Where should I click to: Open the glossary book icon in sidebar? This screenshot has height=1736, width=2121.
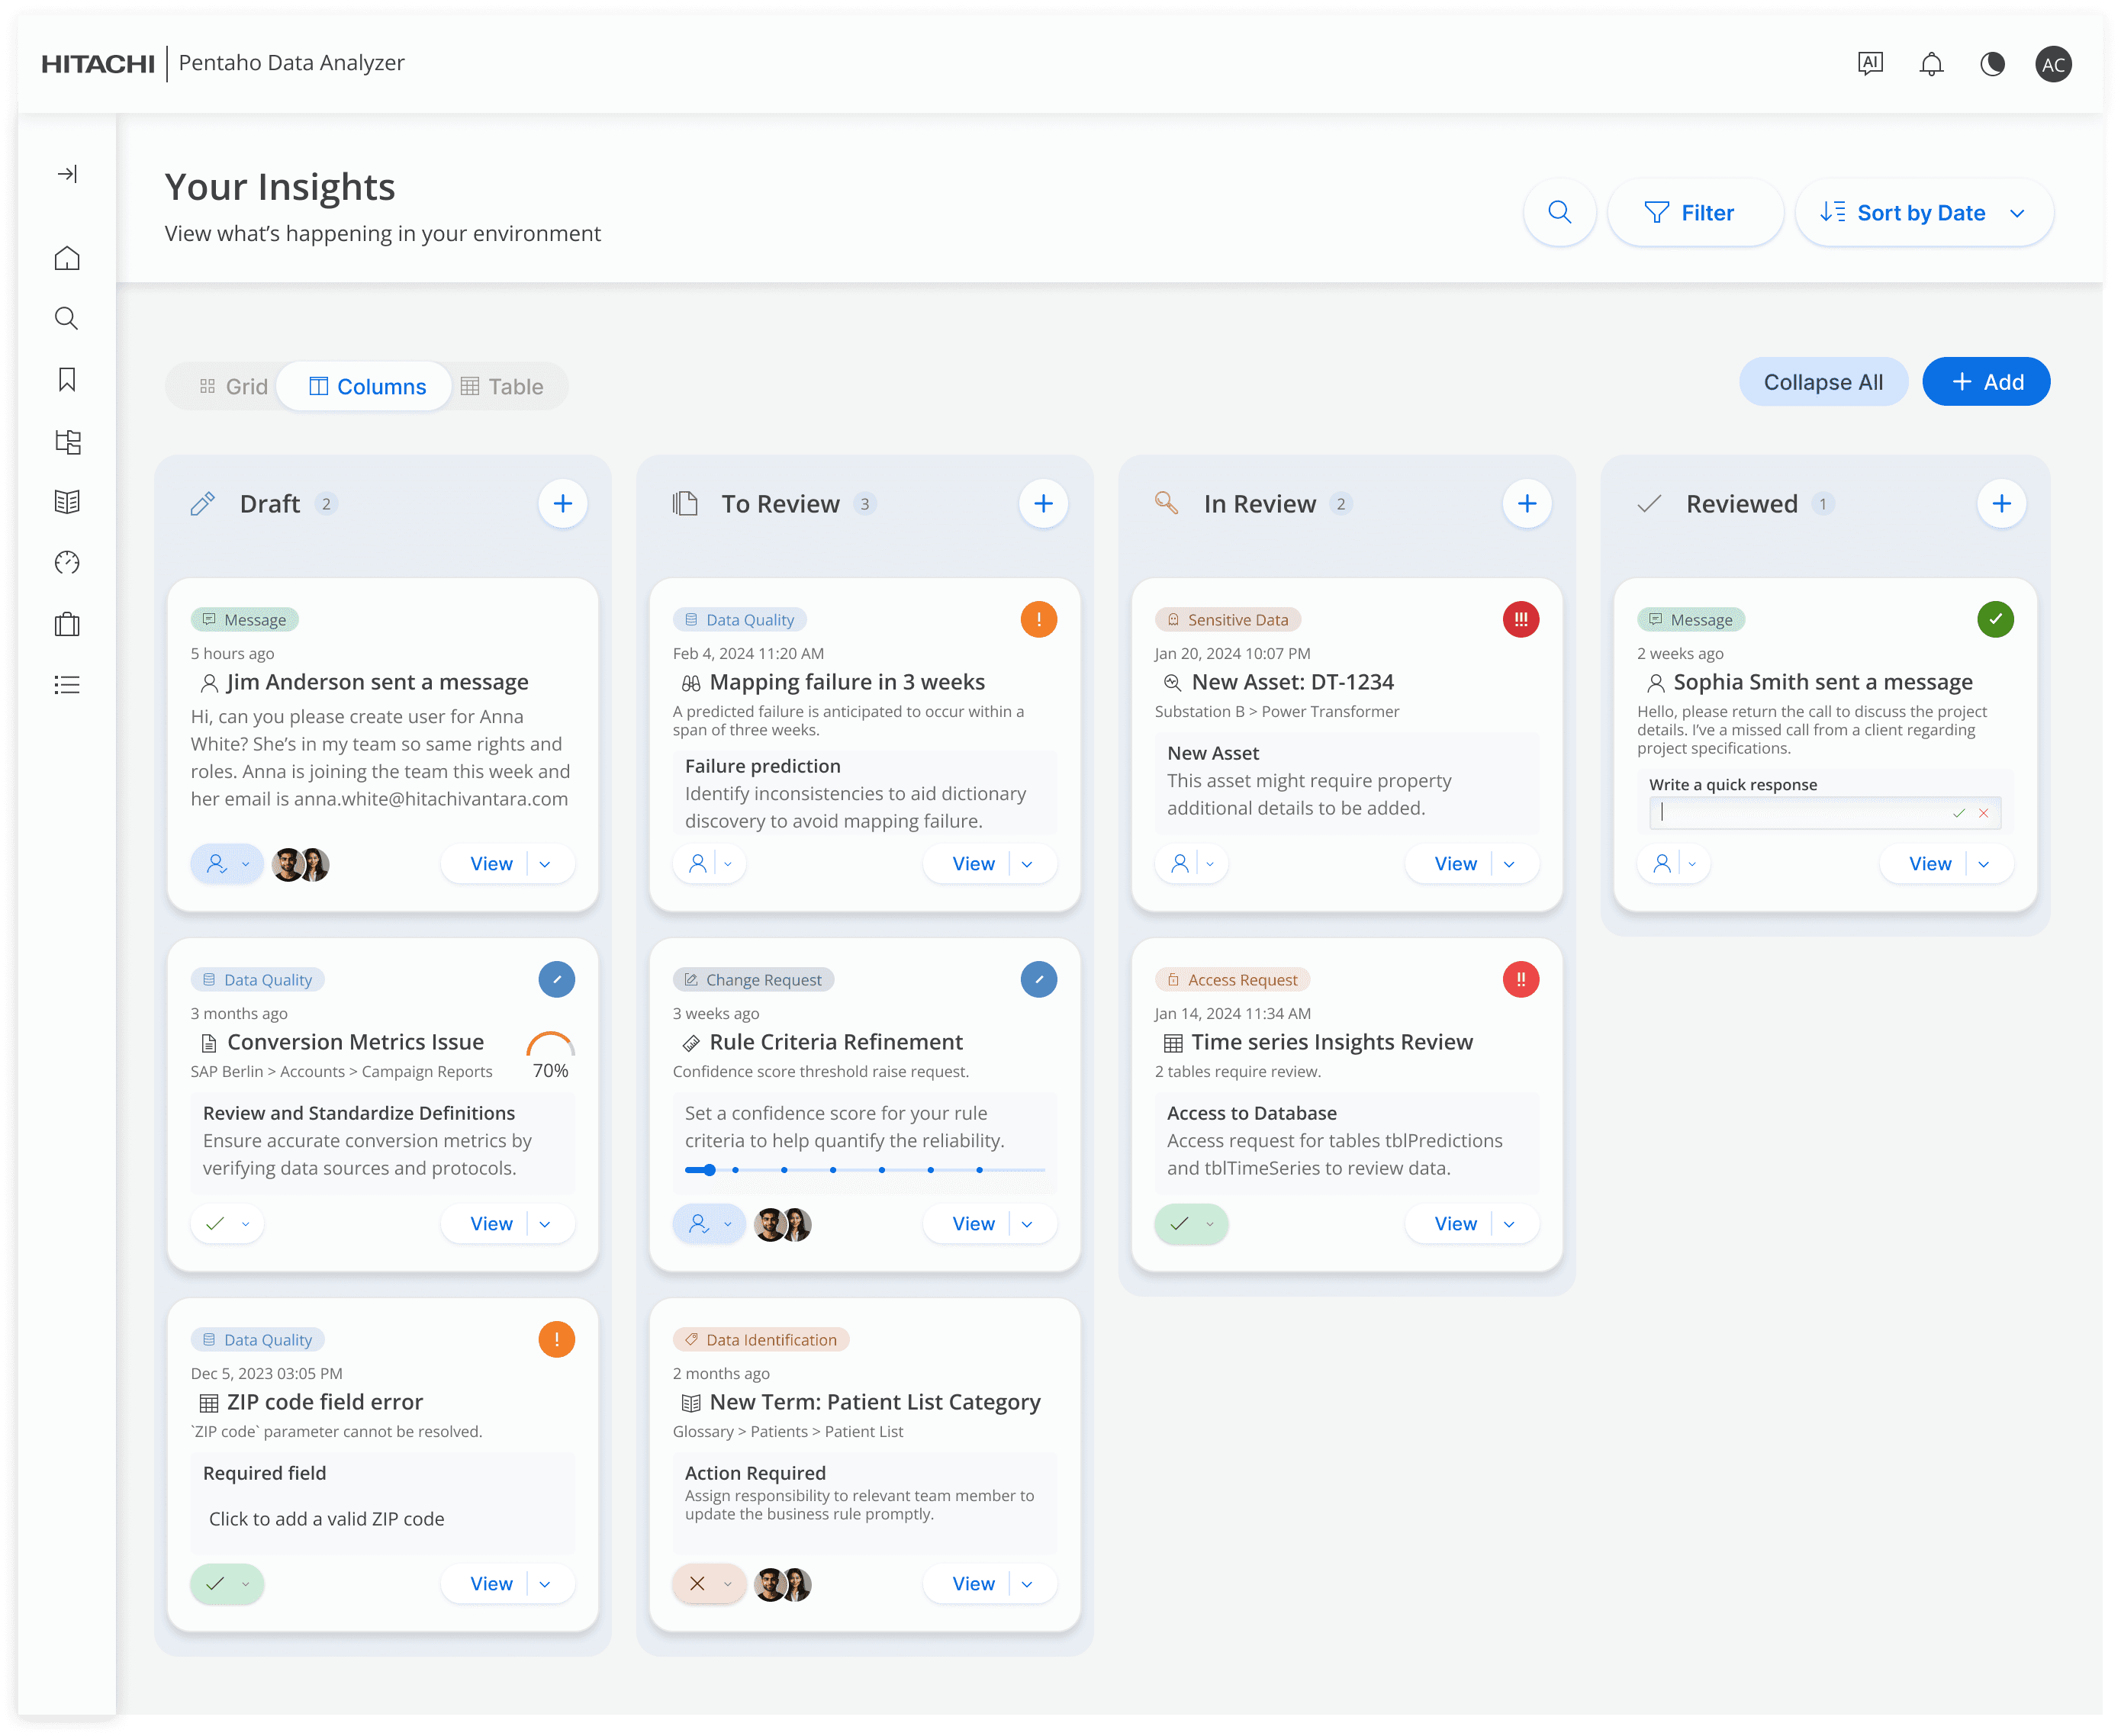pyautogui.click(x=67, y=502)
